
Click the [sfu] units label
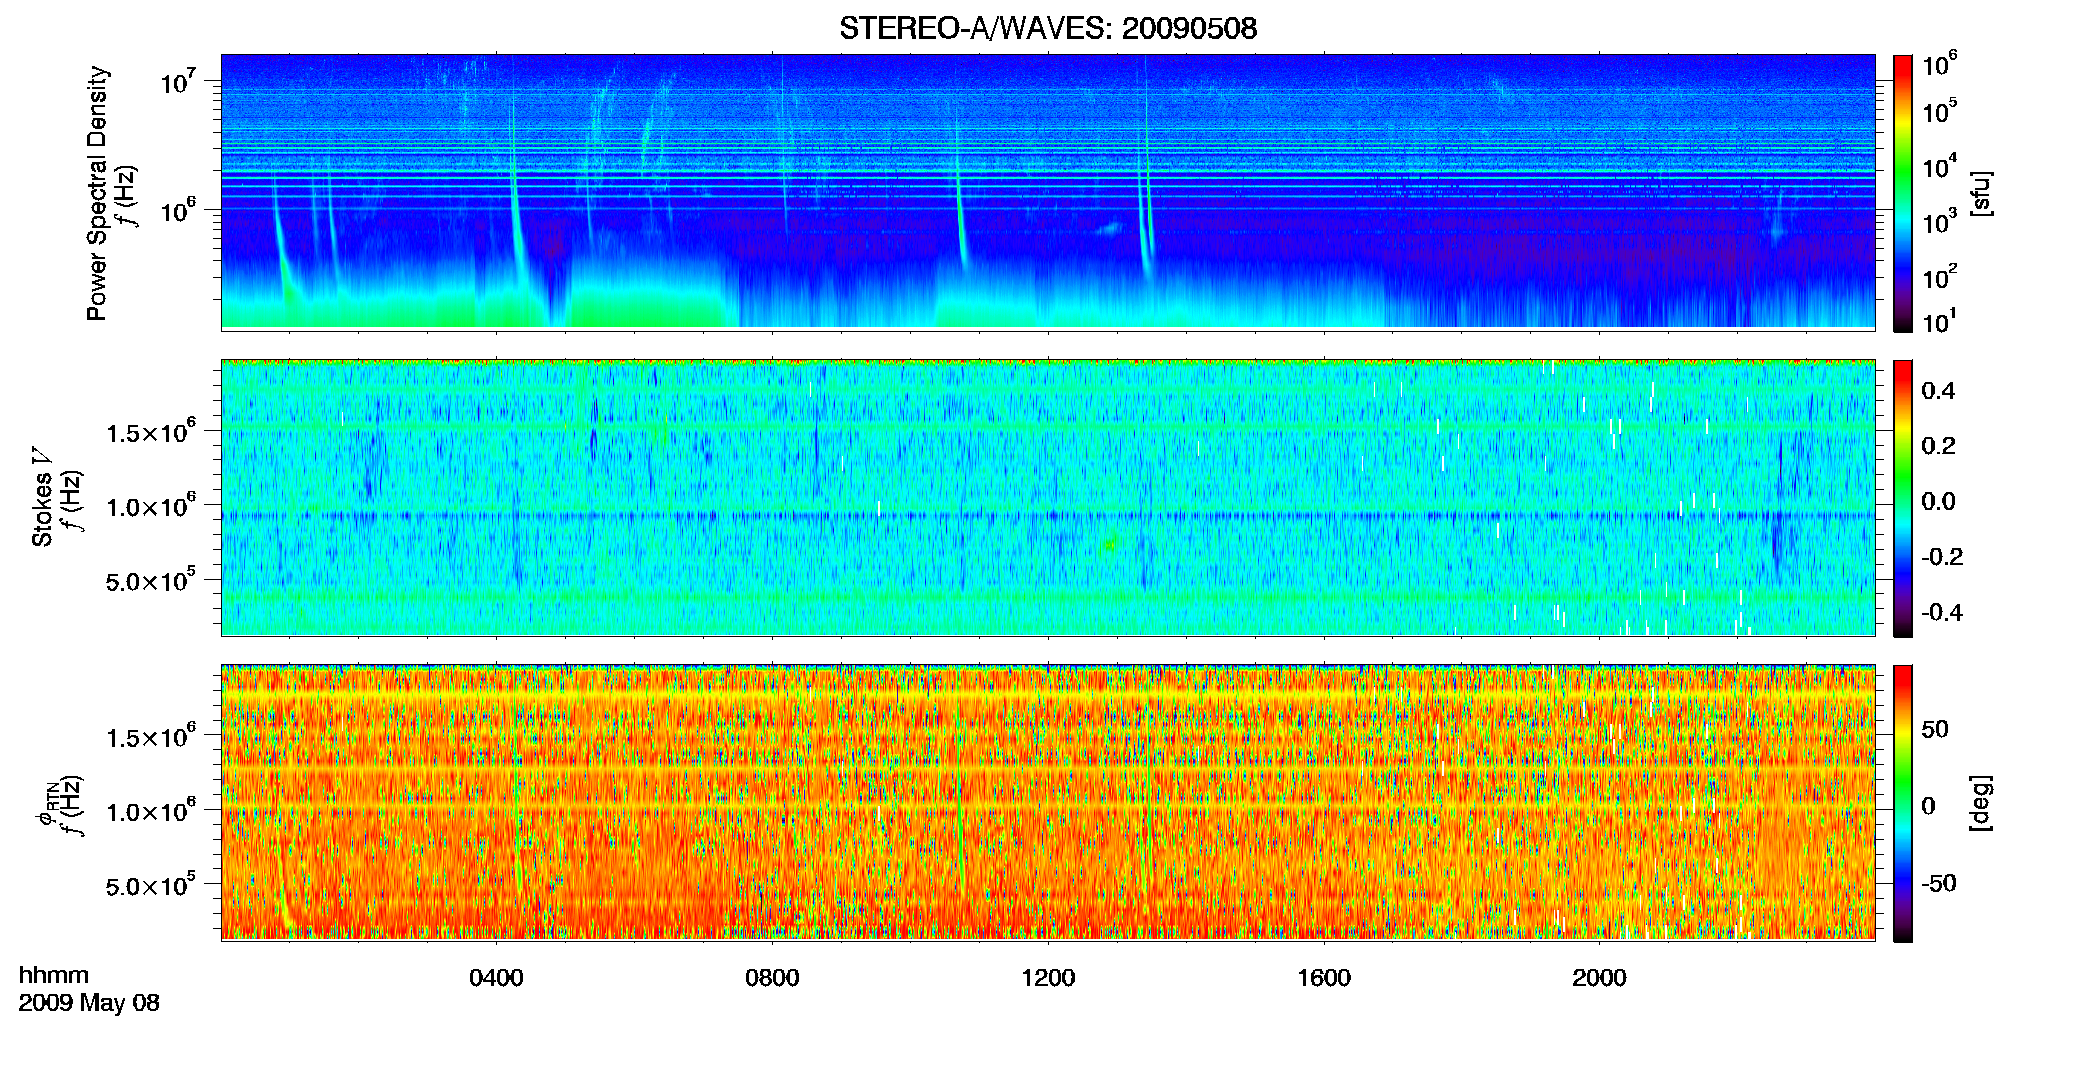(x=1981, y=193)
